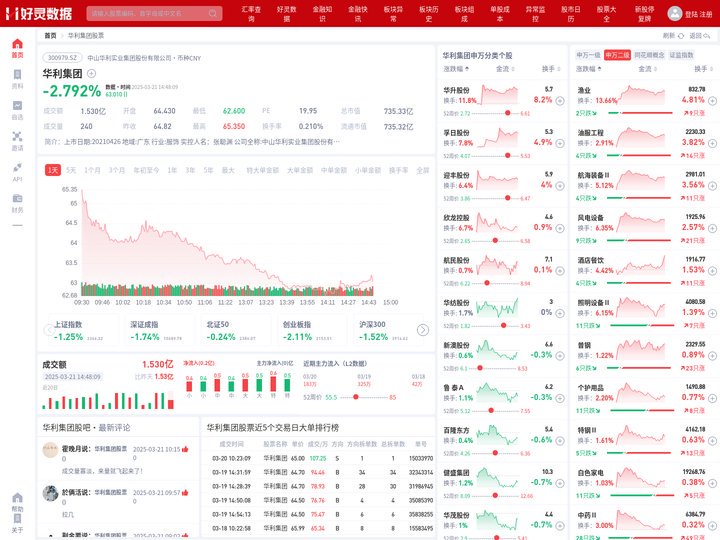Select the 3个月 chart range
This screenshot has width=720, height=540.
[x=117, y=170]
